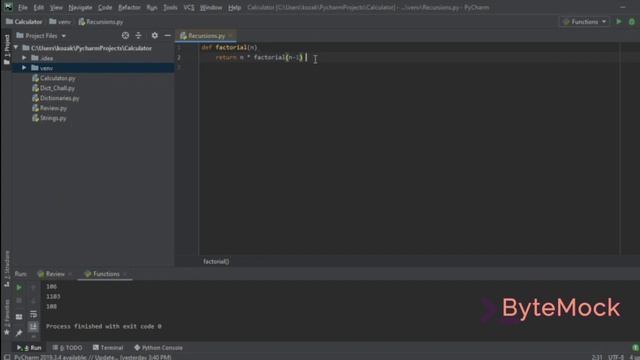Open the Window menu

tap(211, 7)
